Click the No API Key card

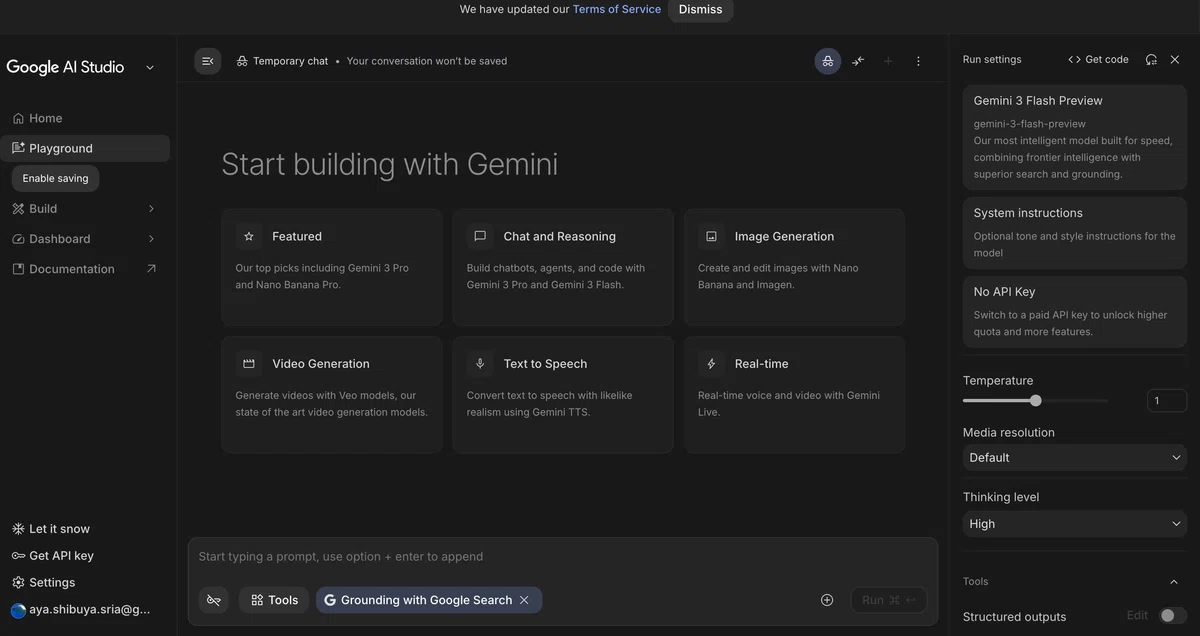point(1075,311)
